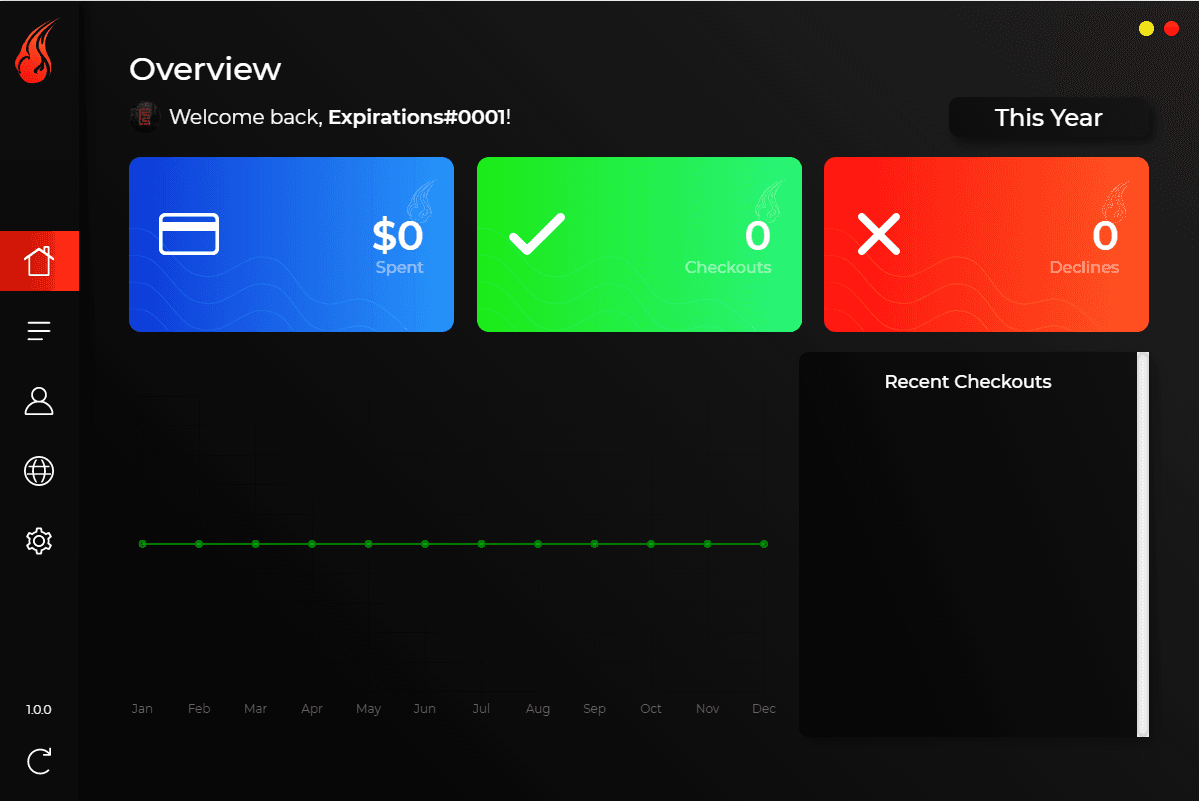Open the Proxies globe icon in sidebar
The height and width of the screenshot is (801, 1199).
[x=39, y=471]
